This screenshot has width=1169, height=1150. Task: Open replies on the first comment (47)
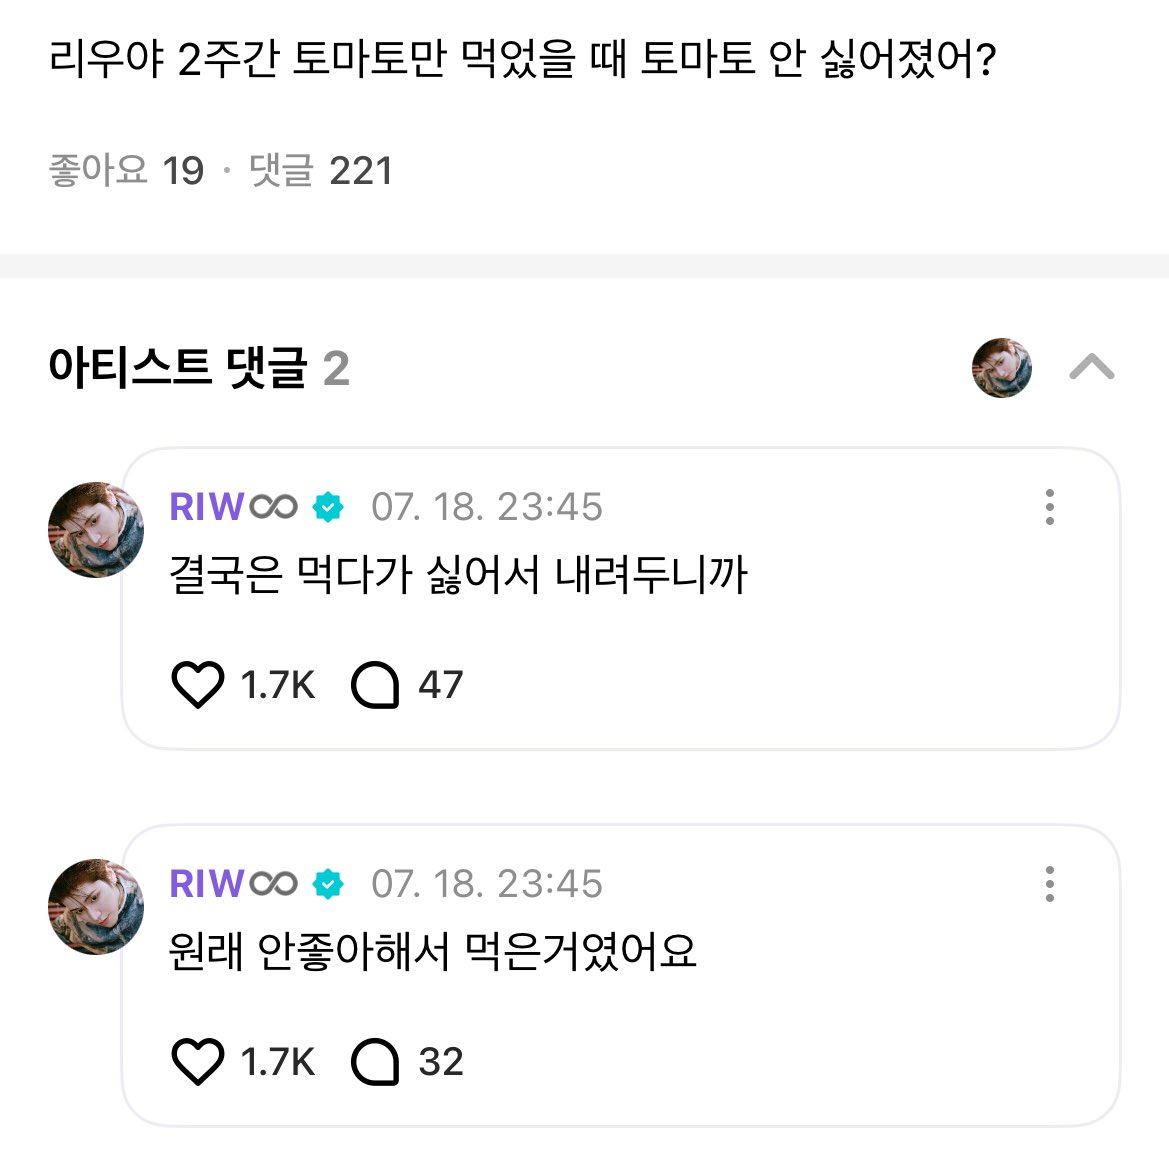[x=407, y=684]
